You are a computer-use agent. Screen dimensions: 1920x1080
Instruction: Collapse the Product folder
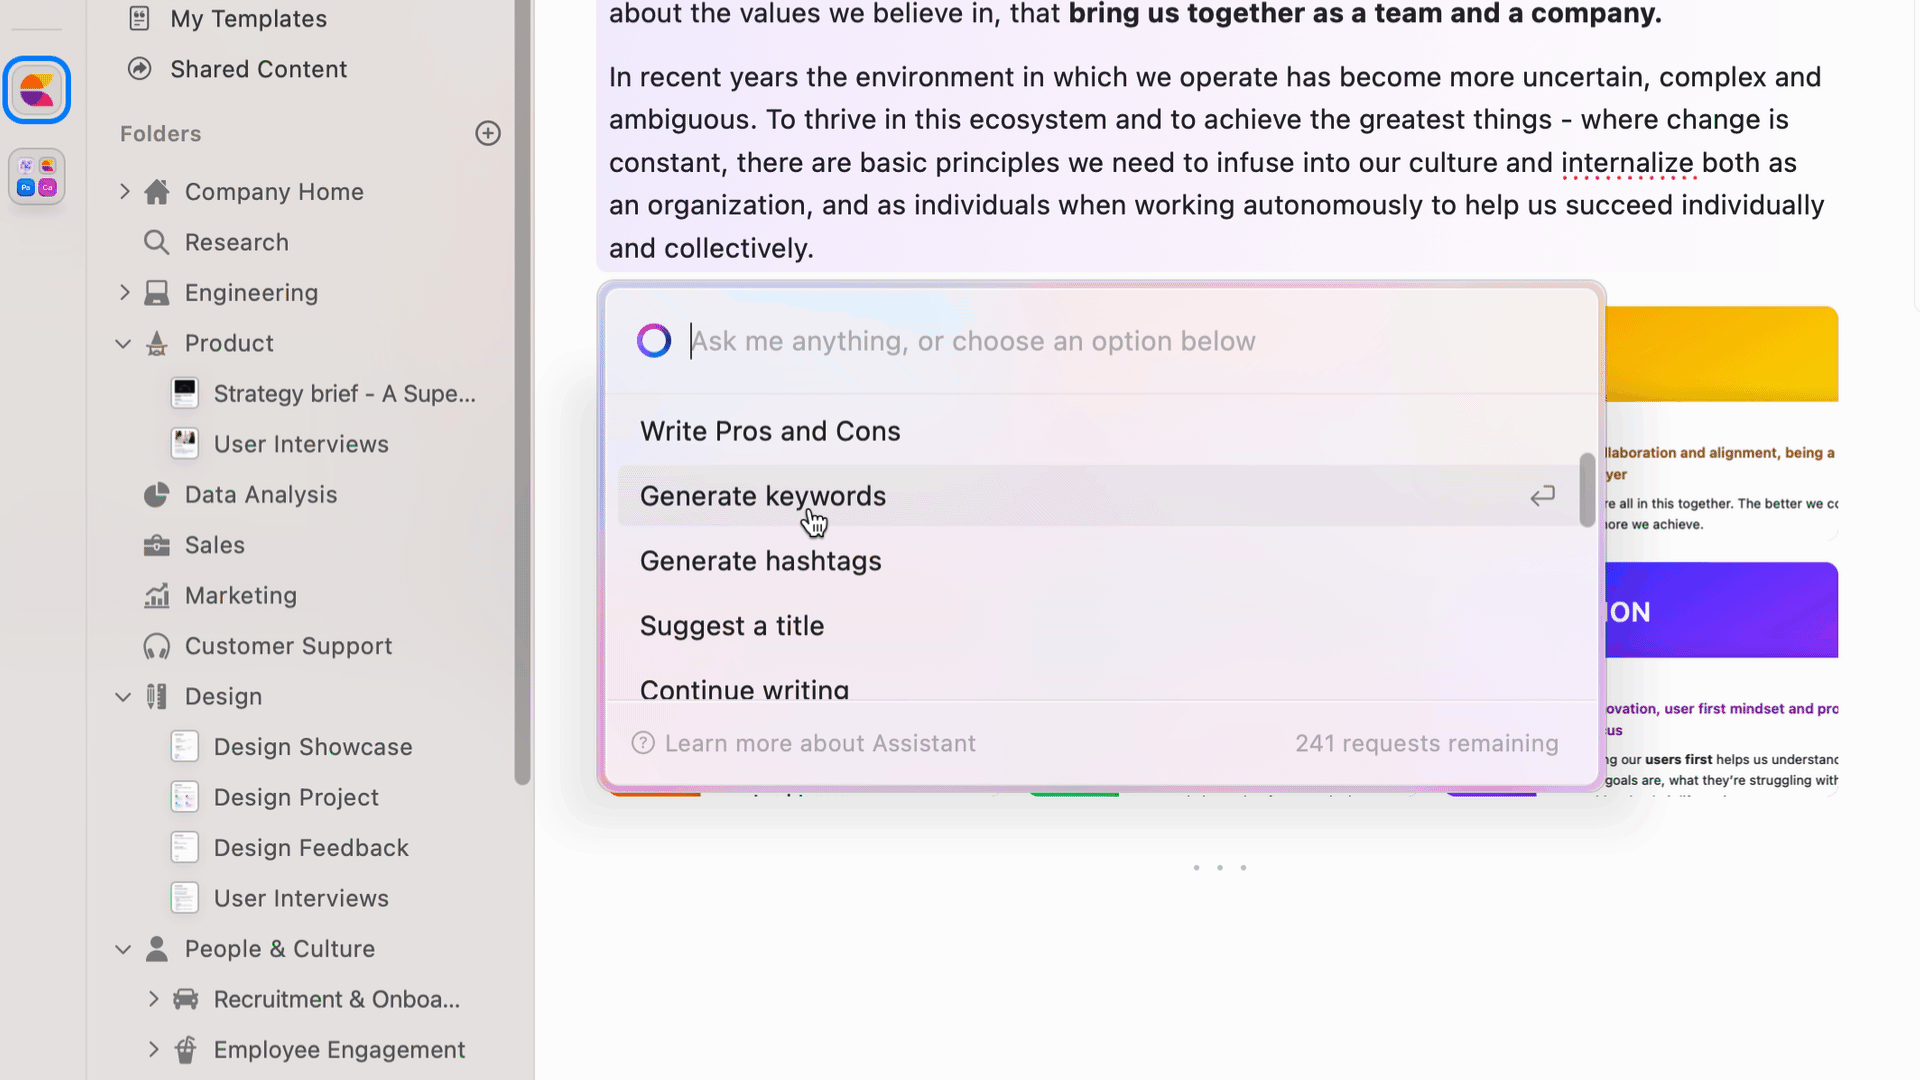[123, 343]
